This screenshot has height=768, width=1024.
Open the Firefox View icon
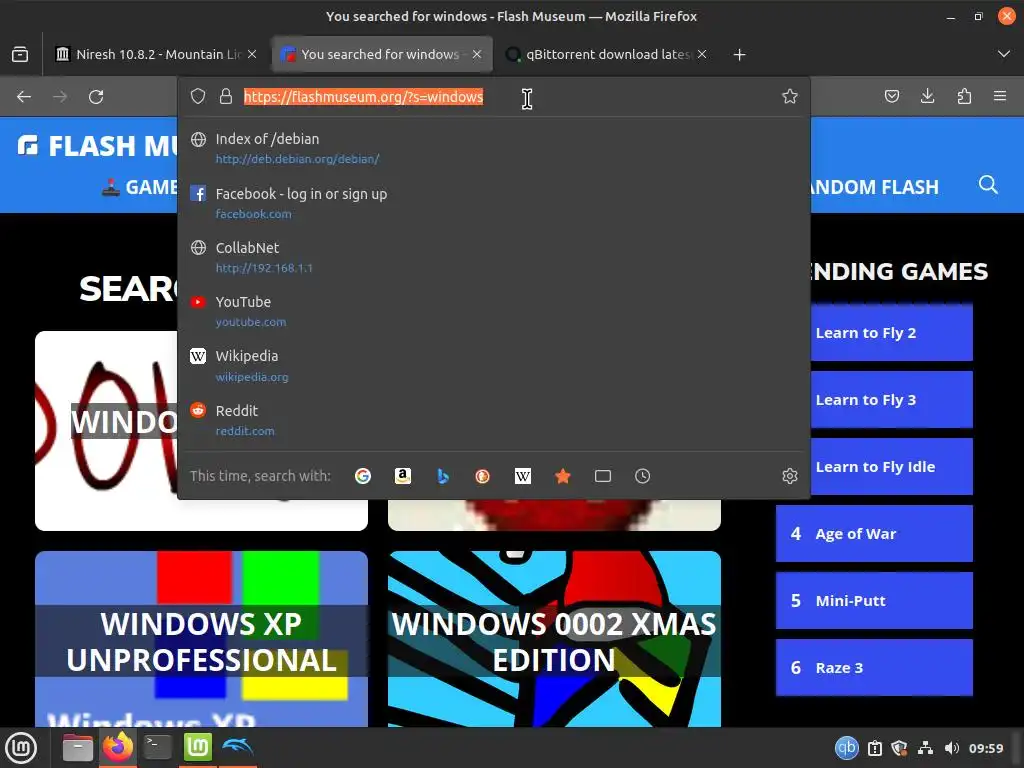click(20, 54)
